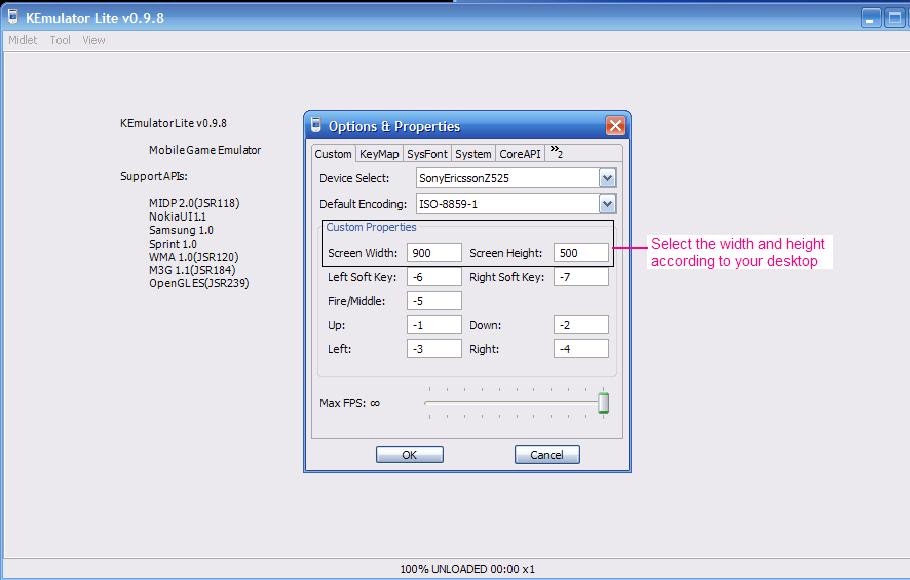
Task: Maximize the KEmulator Lite window
Action: (x=894, y=18)
